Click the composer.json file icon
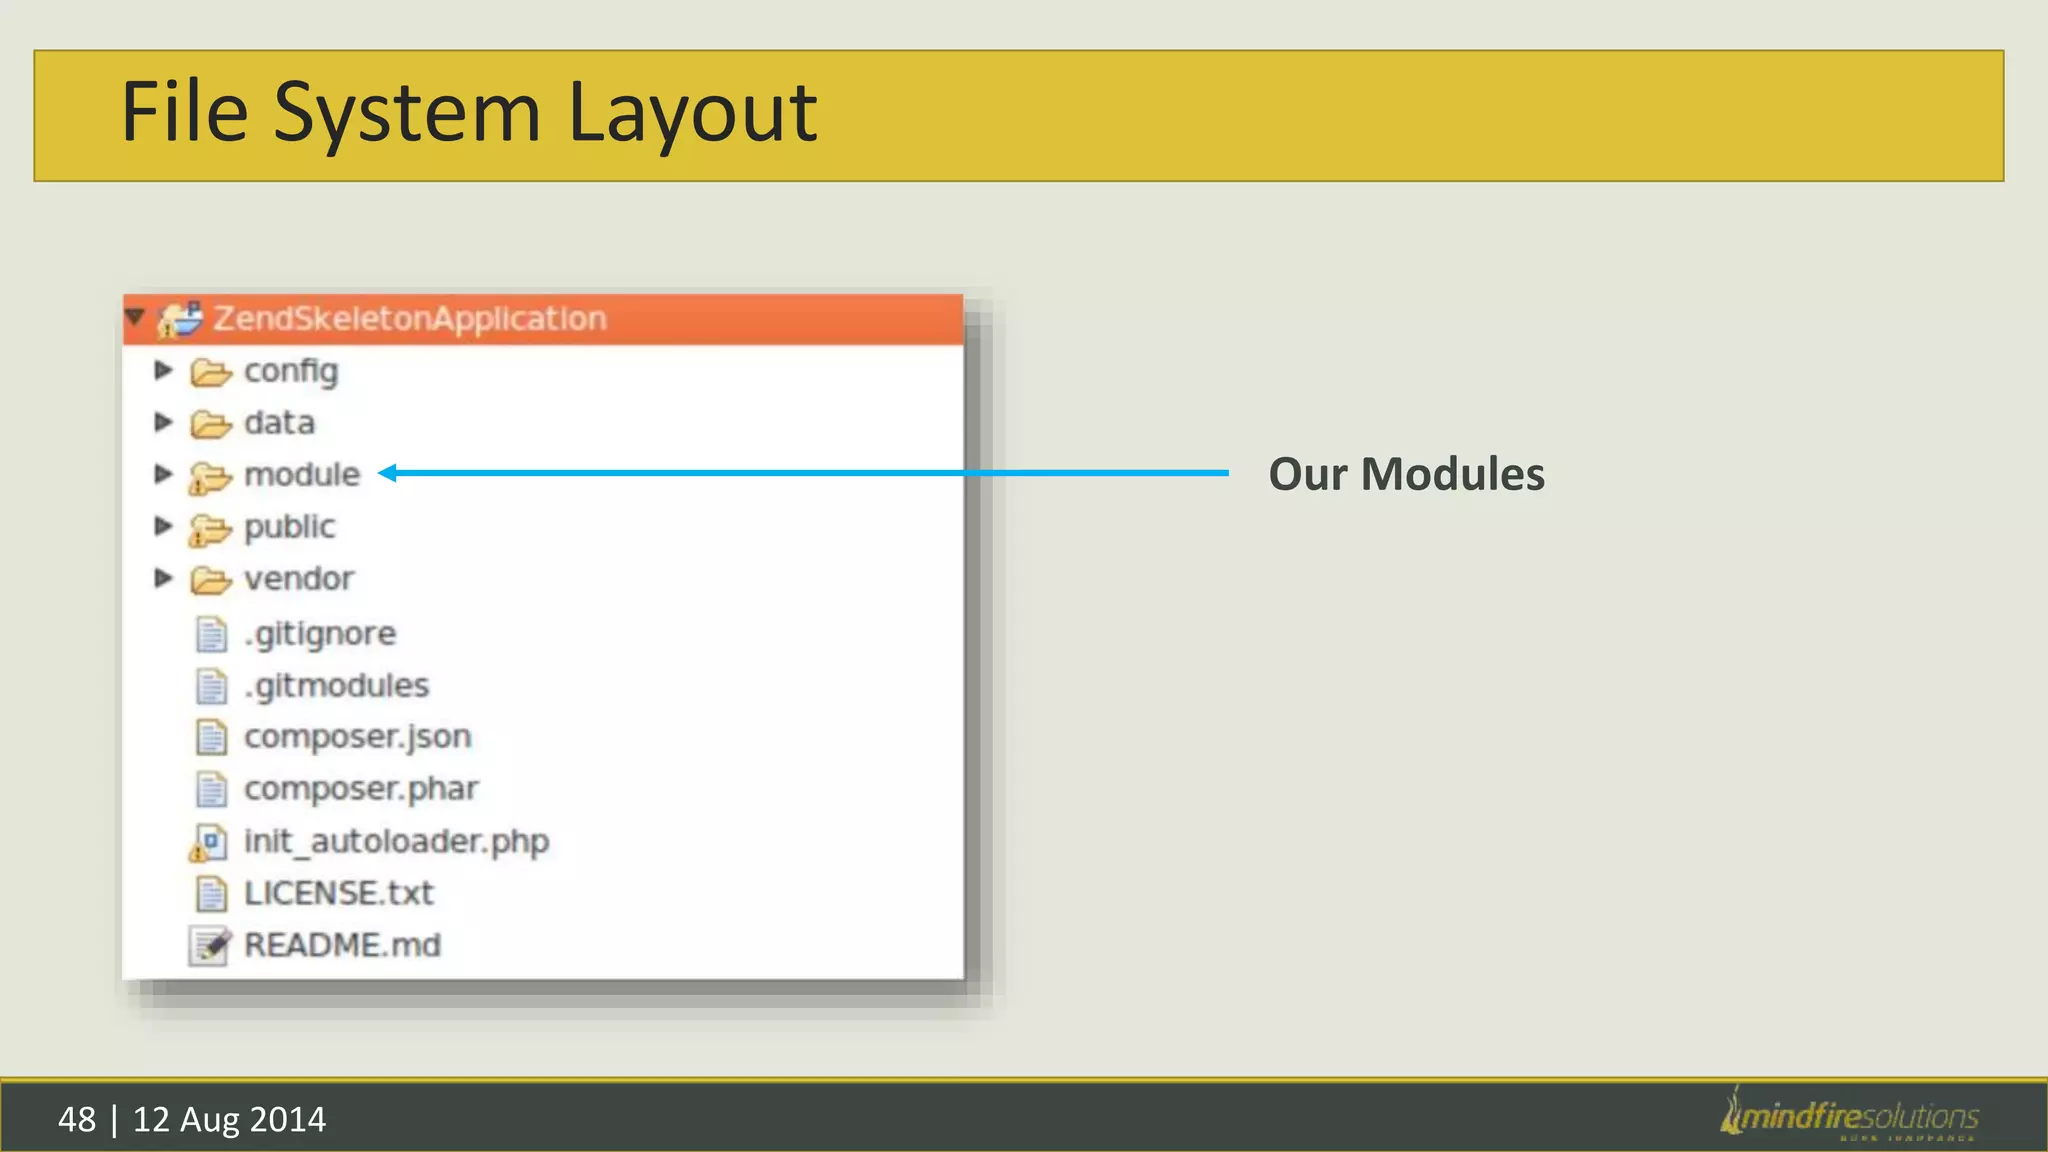This screenshot has width=2048, height=1152. (211, 737)
